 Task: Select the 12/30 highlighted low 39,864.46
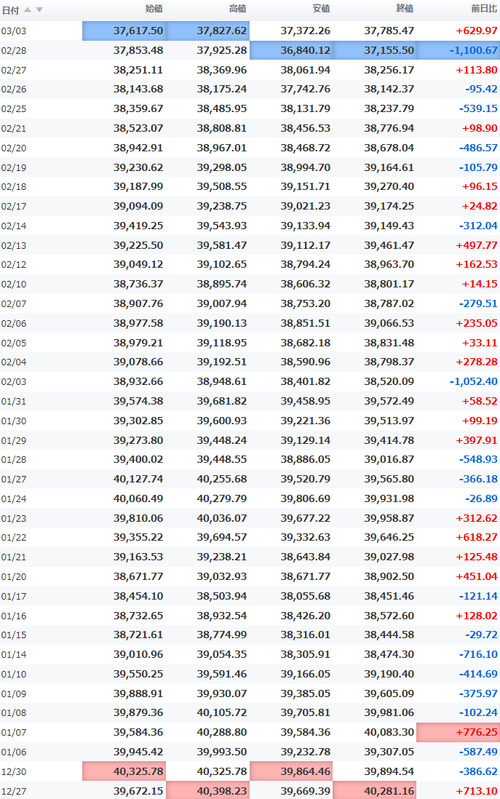(x=292, y=771)
